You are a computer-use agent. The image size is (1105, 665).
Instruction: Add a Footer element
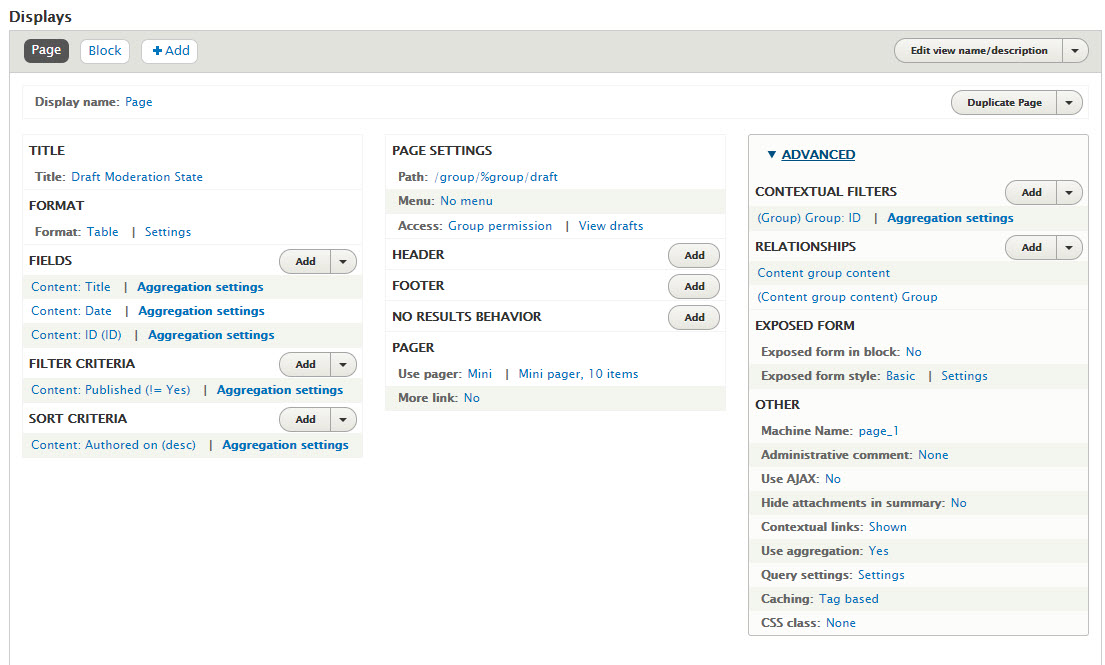(x=694, y=287)
